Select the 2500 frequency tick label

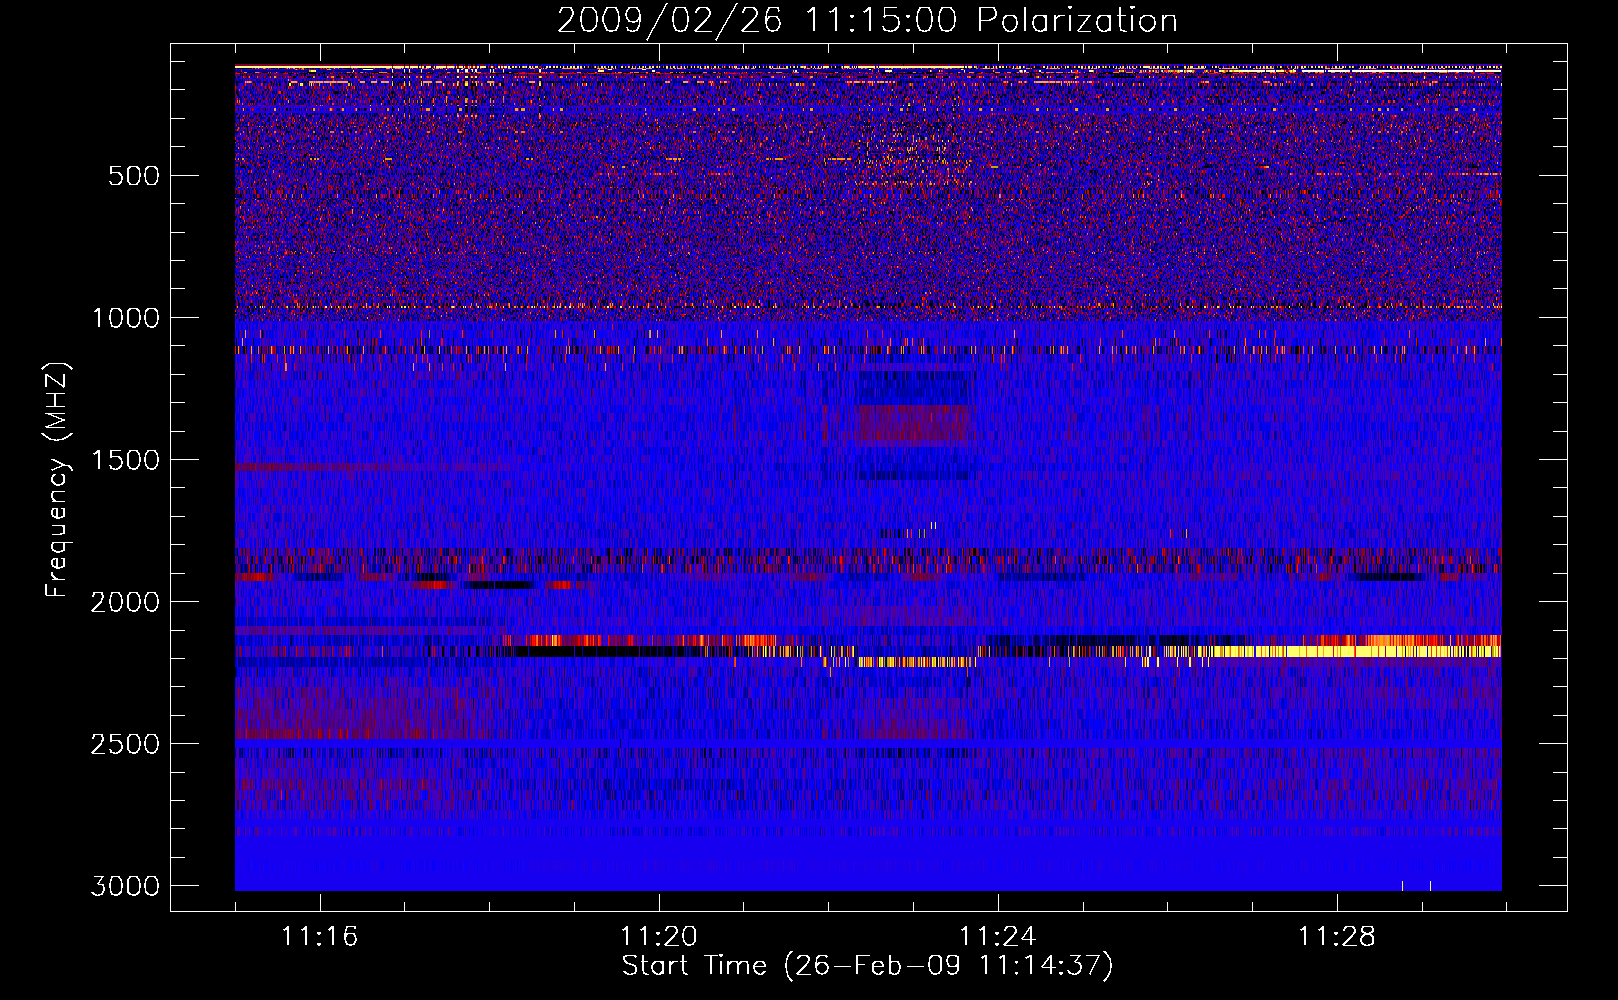pos(125,744)
